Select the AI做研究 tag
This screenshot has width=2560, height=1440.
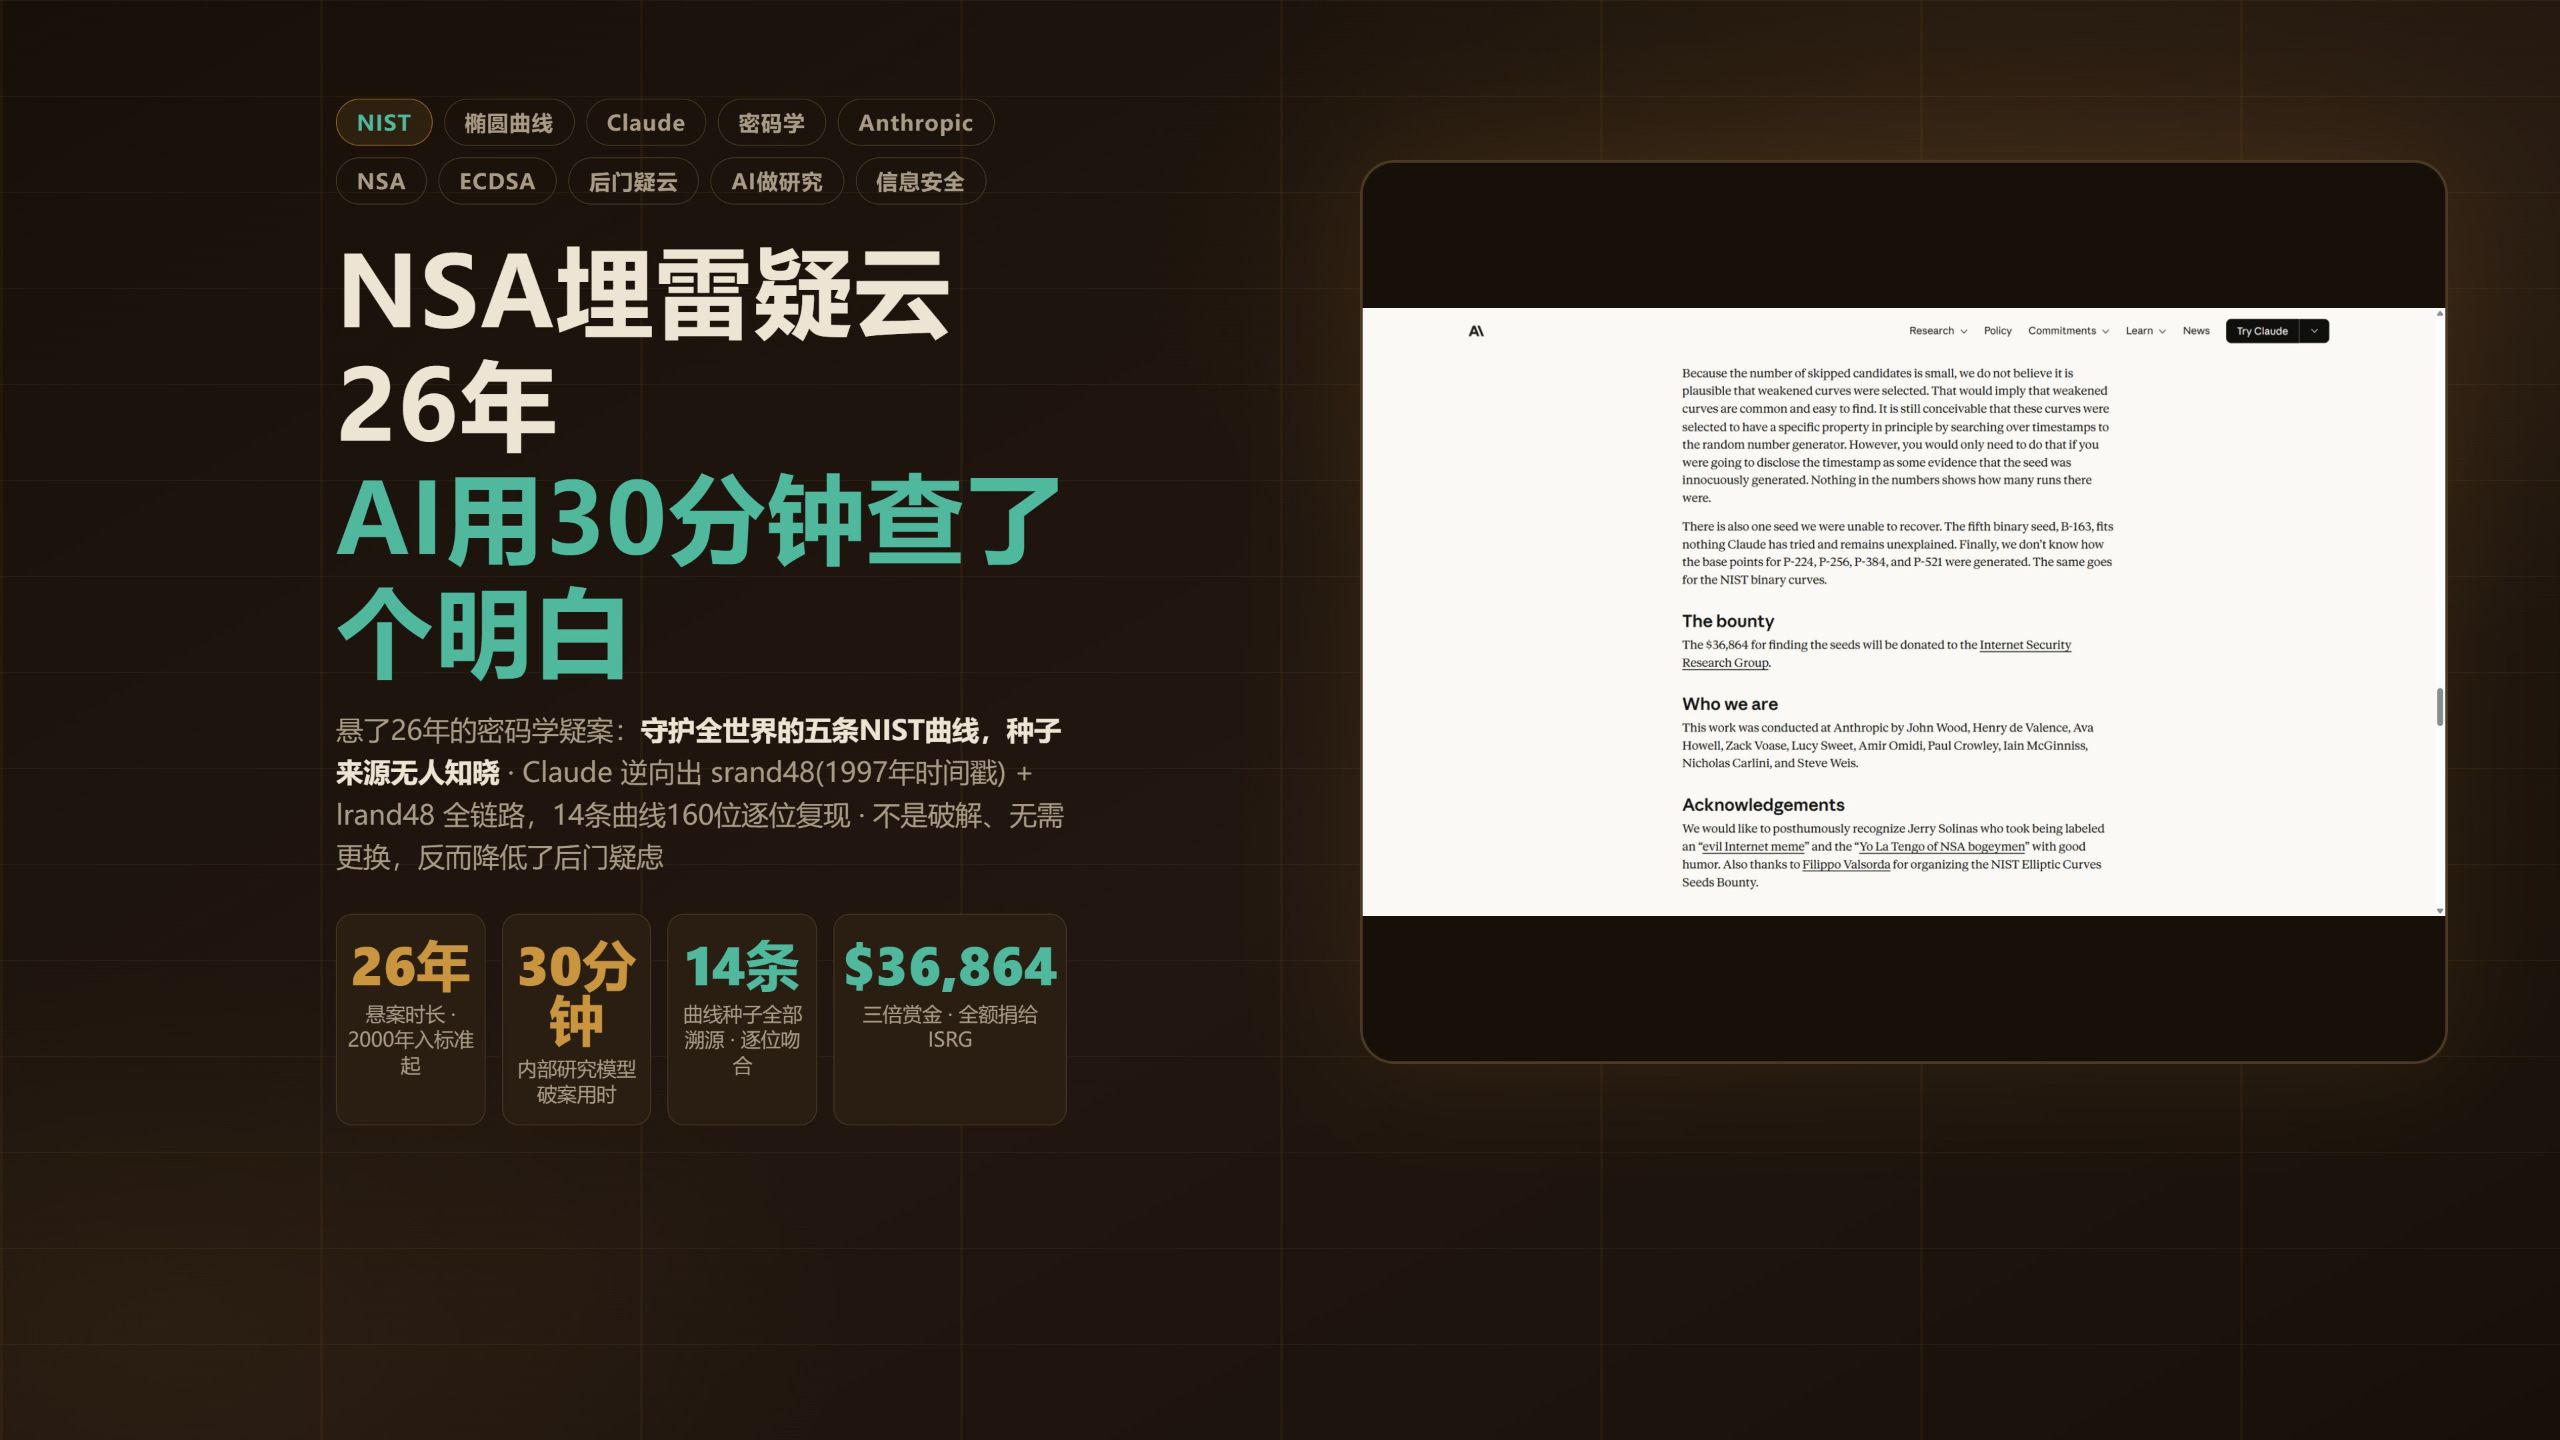pyautogui.click(x=777, y=181)
